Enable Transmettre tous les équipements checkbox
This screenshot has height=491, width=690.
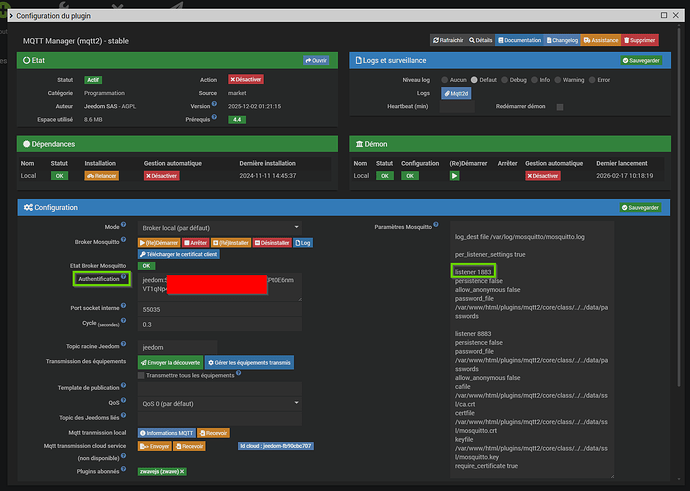pyautogui.click(x=141, y=375)
